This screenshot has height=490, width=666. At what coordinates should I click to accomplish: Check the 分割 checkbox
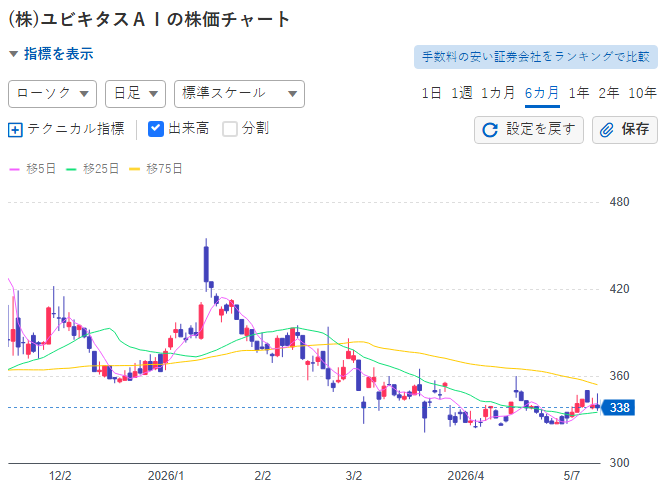(x=230, y=129)
